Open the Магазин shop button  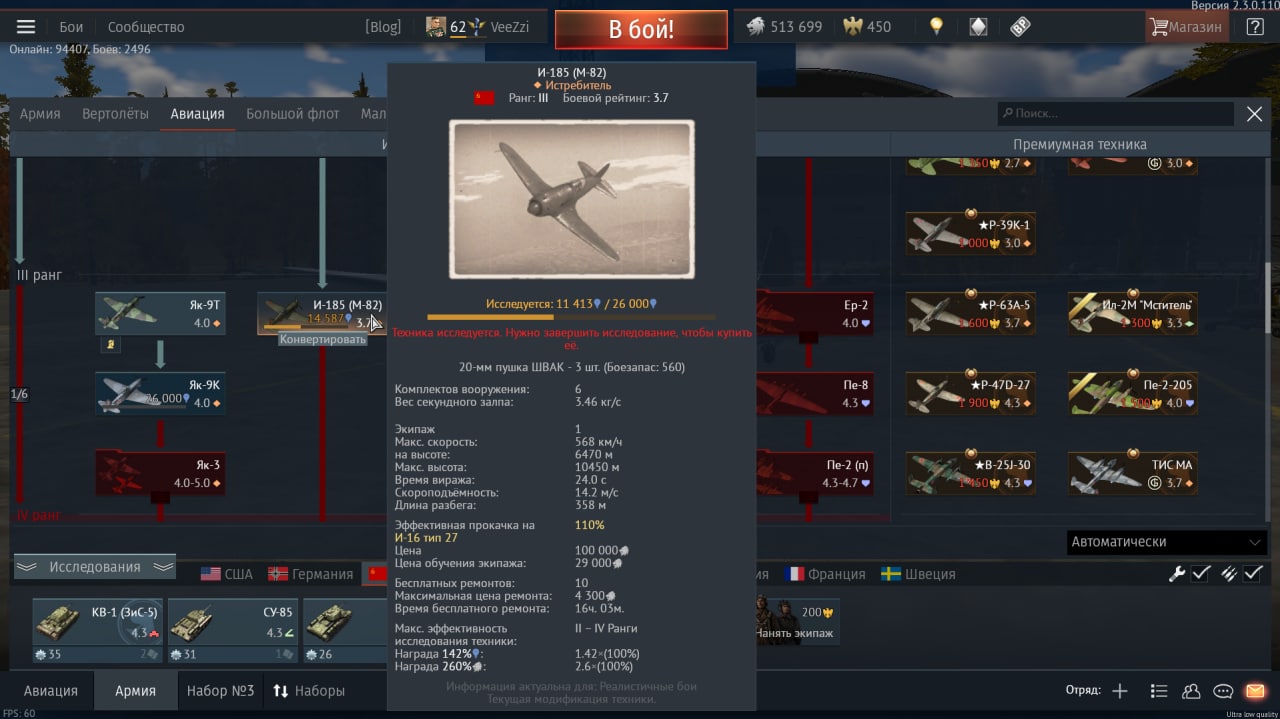click(x=1187, y=27)
